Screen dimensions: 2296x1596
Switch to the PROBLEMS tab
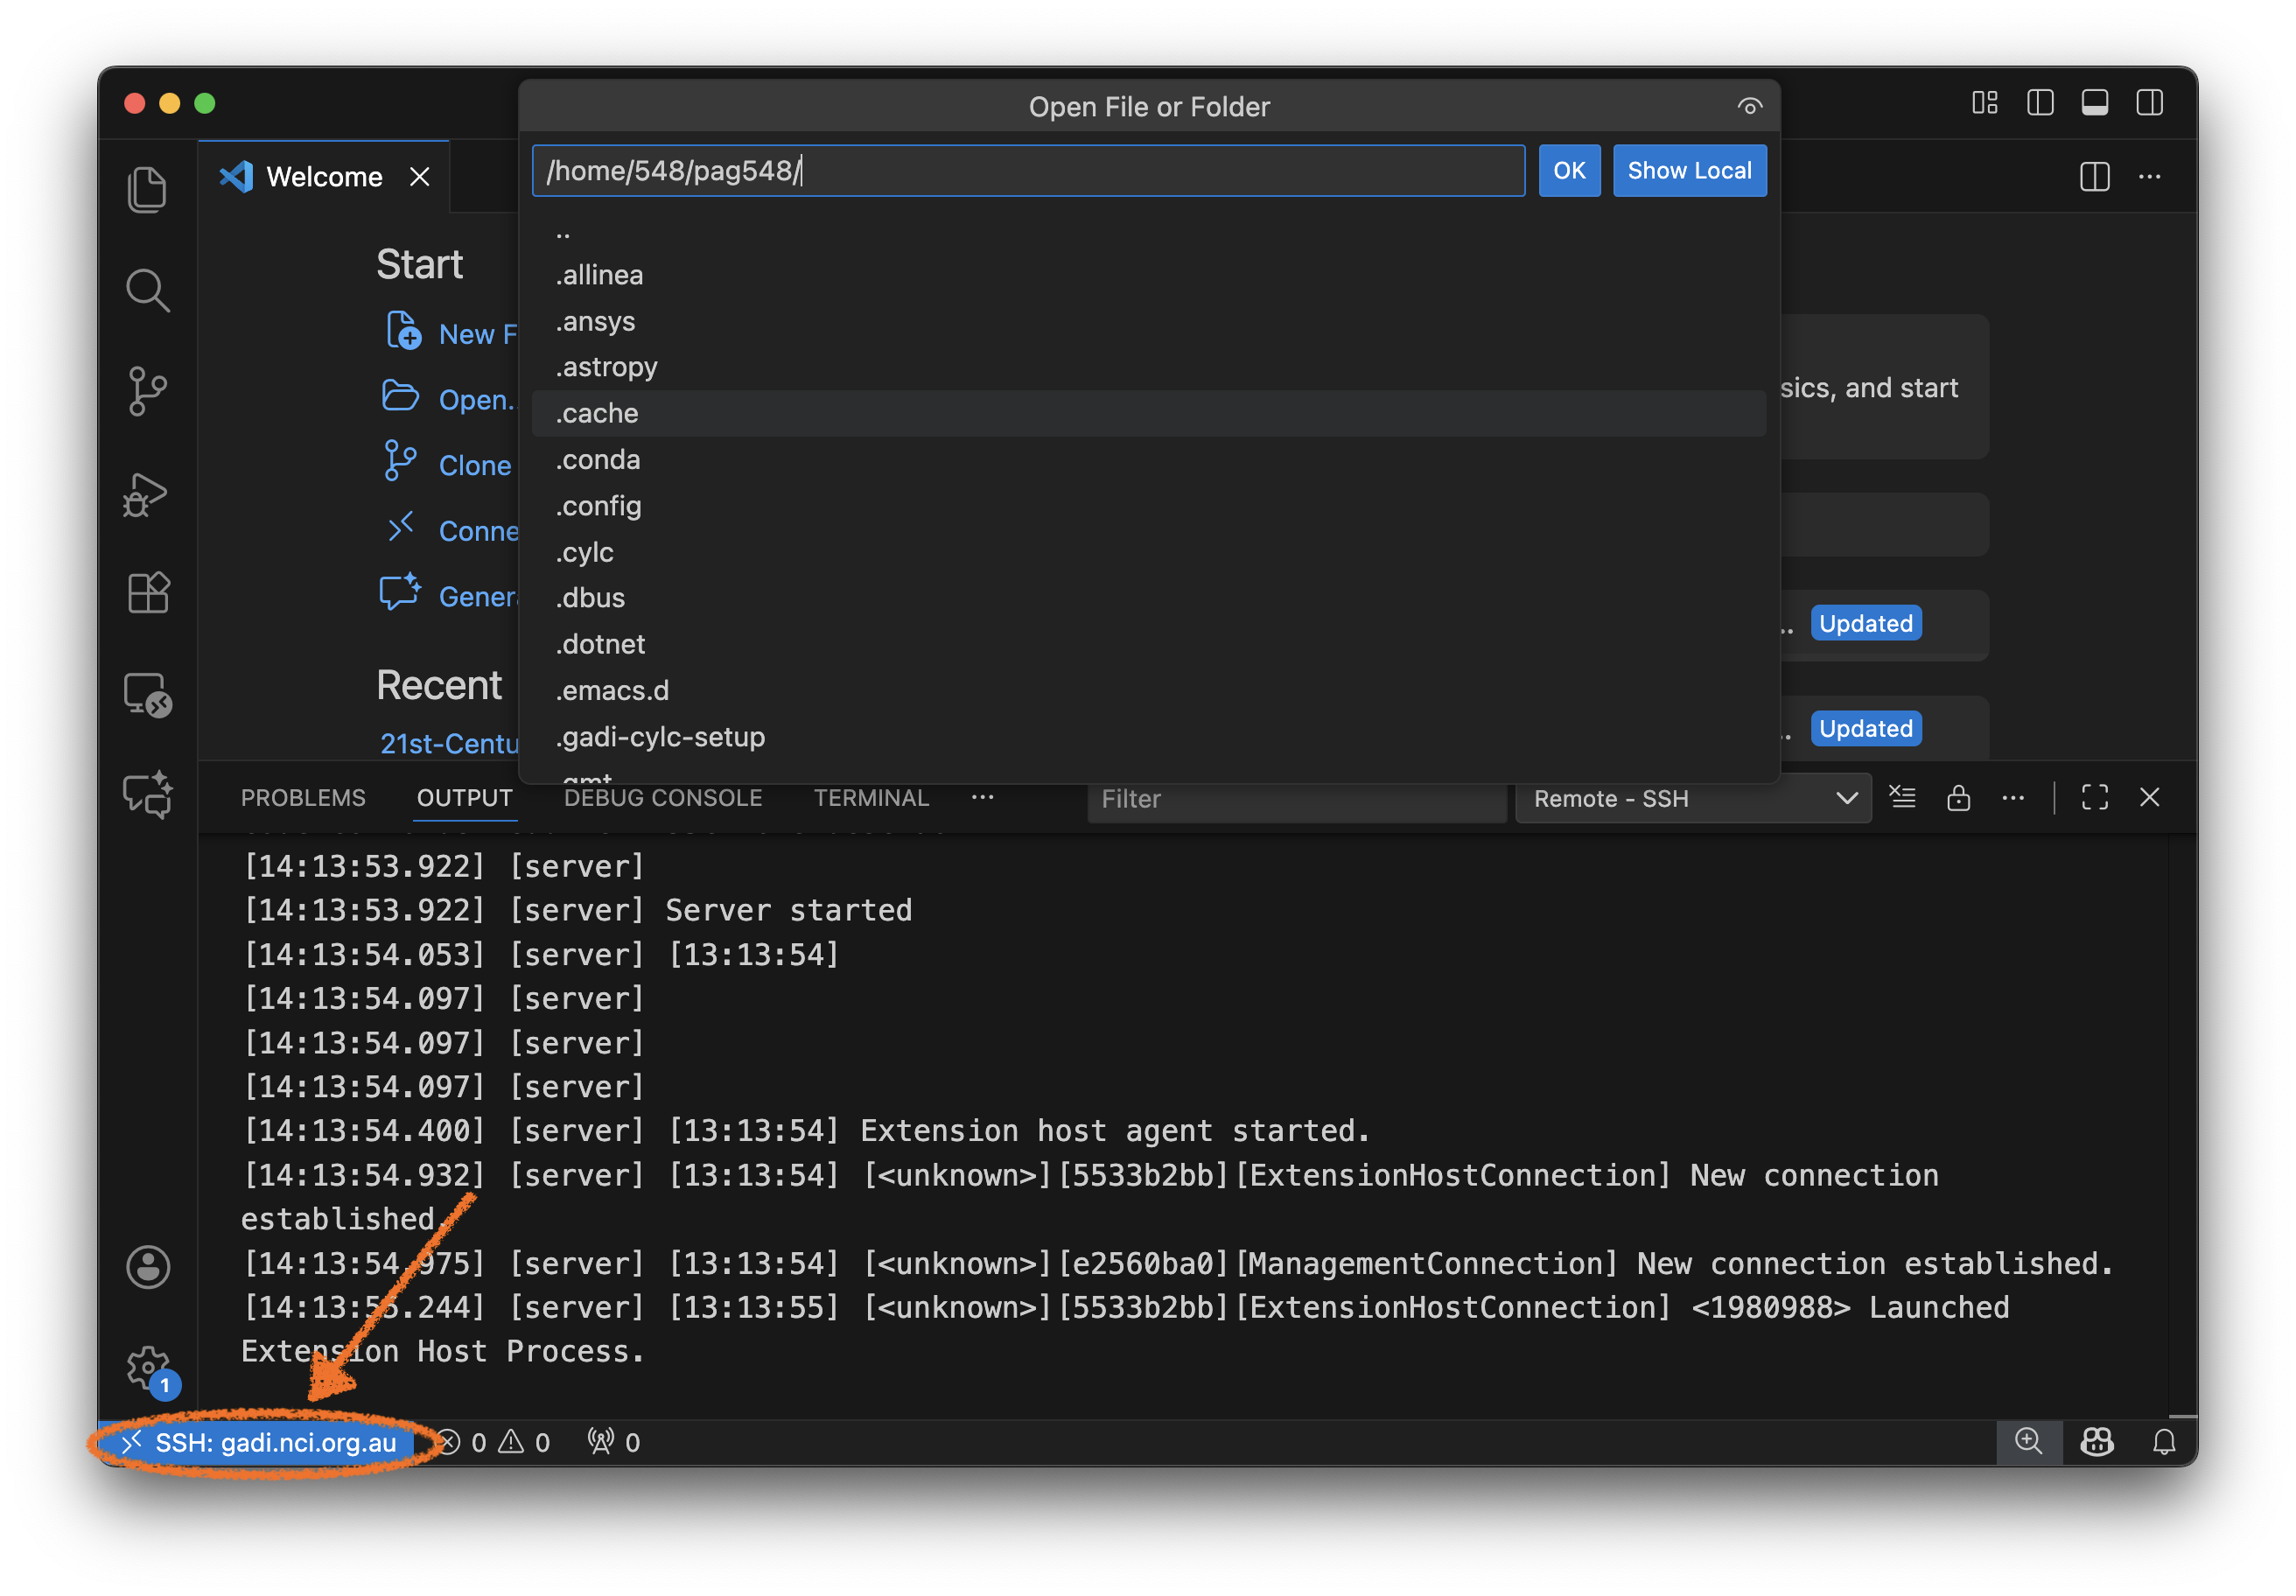coord(302,797)
